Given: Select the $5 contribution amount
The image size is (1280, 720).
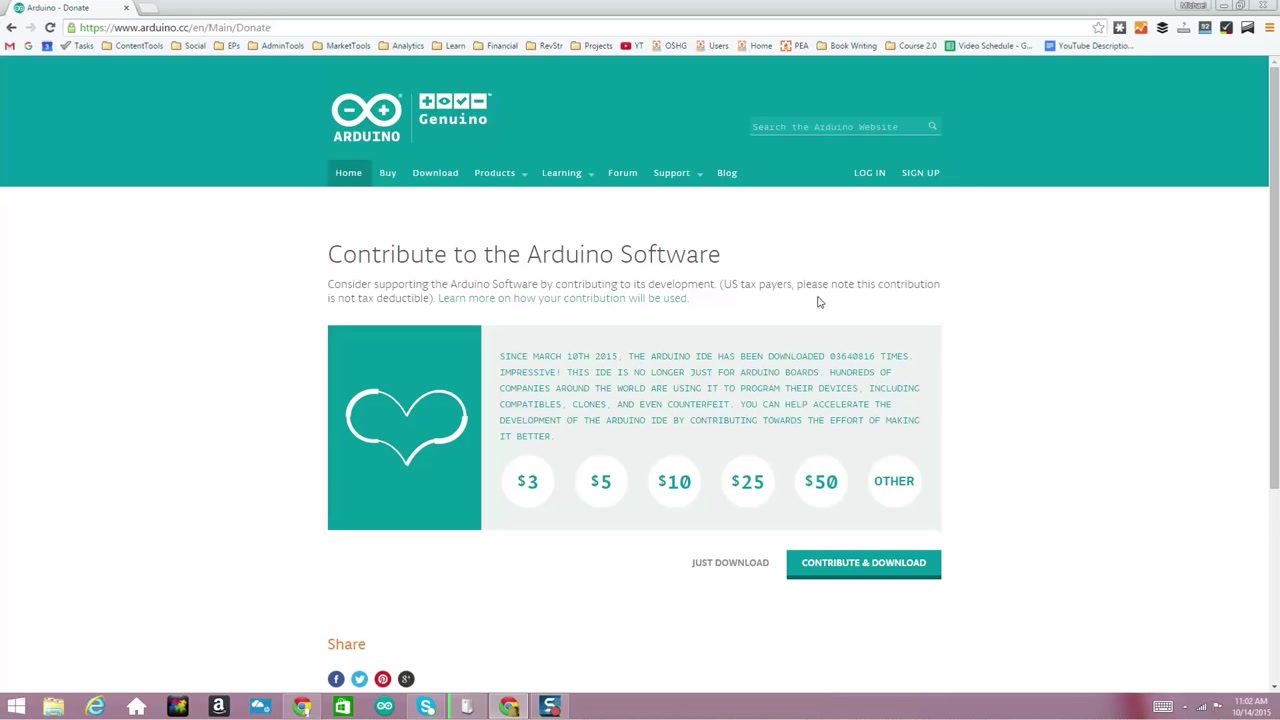Looking at the screenshot, I should (x=600, y=482).
